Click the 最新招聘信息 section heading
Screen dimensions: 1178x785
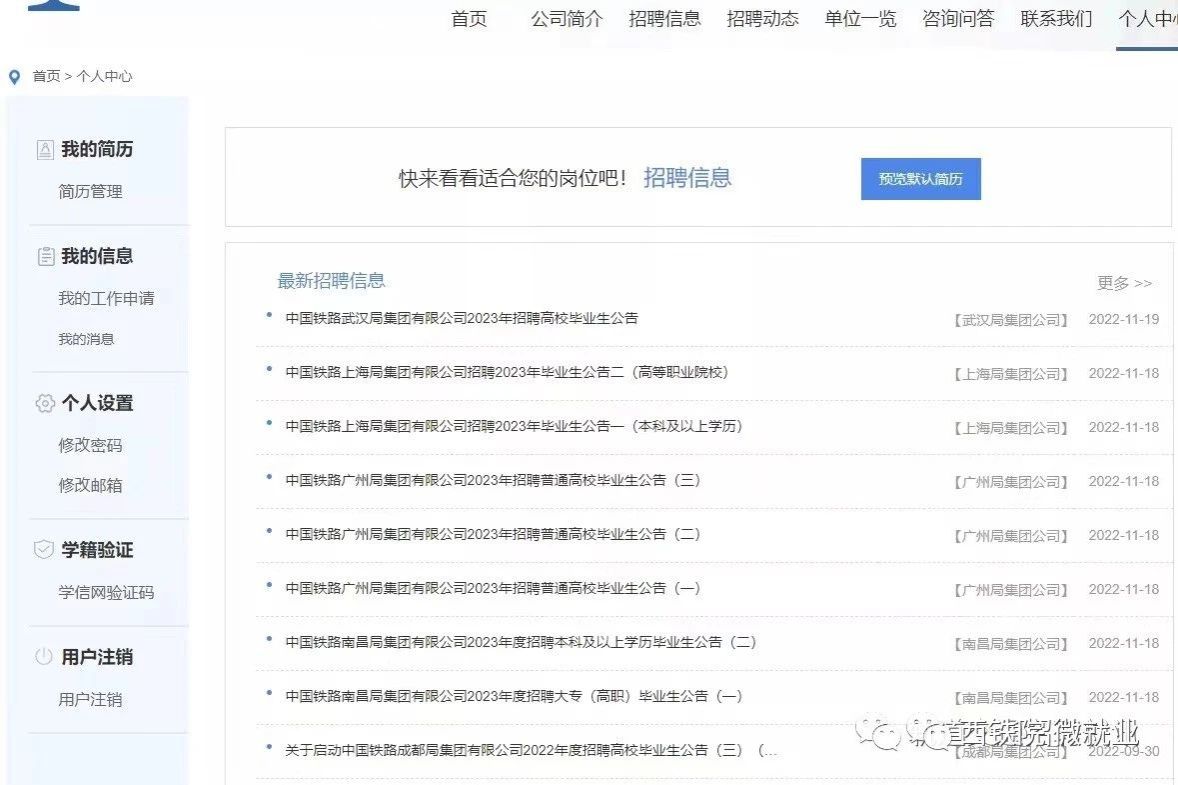(x=331, y=281)
